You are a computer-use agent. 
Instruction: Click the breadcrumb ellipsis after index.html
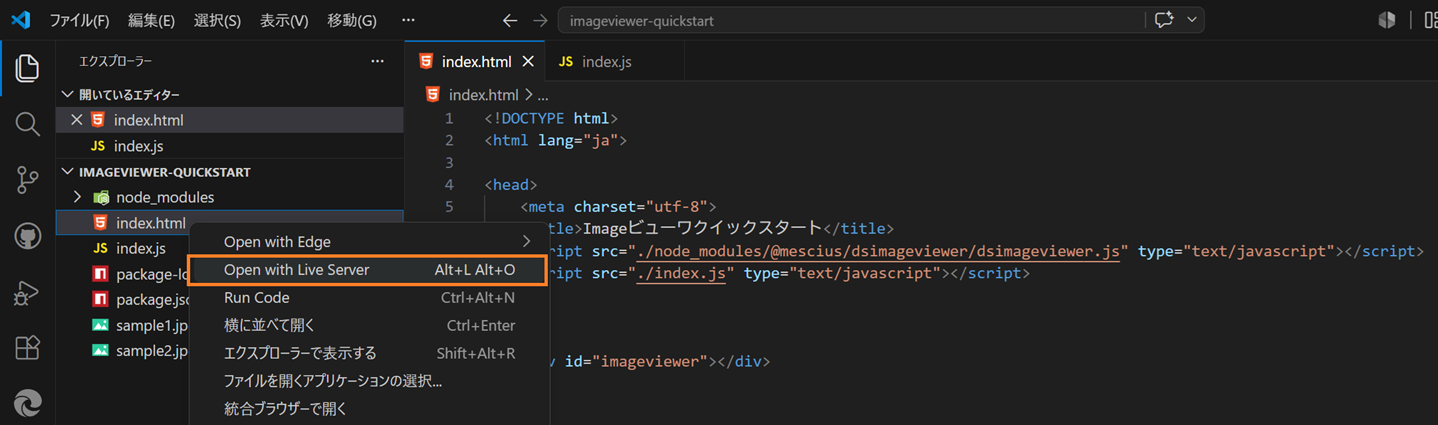[543, 96]
